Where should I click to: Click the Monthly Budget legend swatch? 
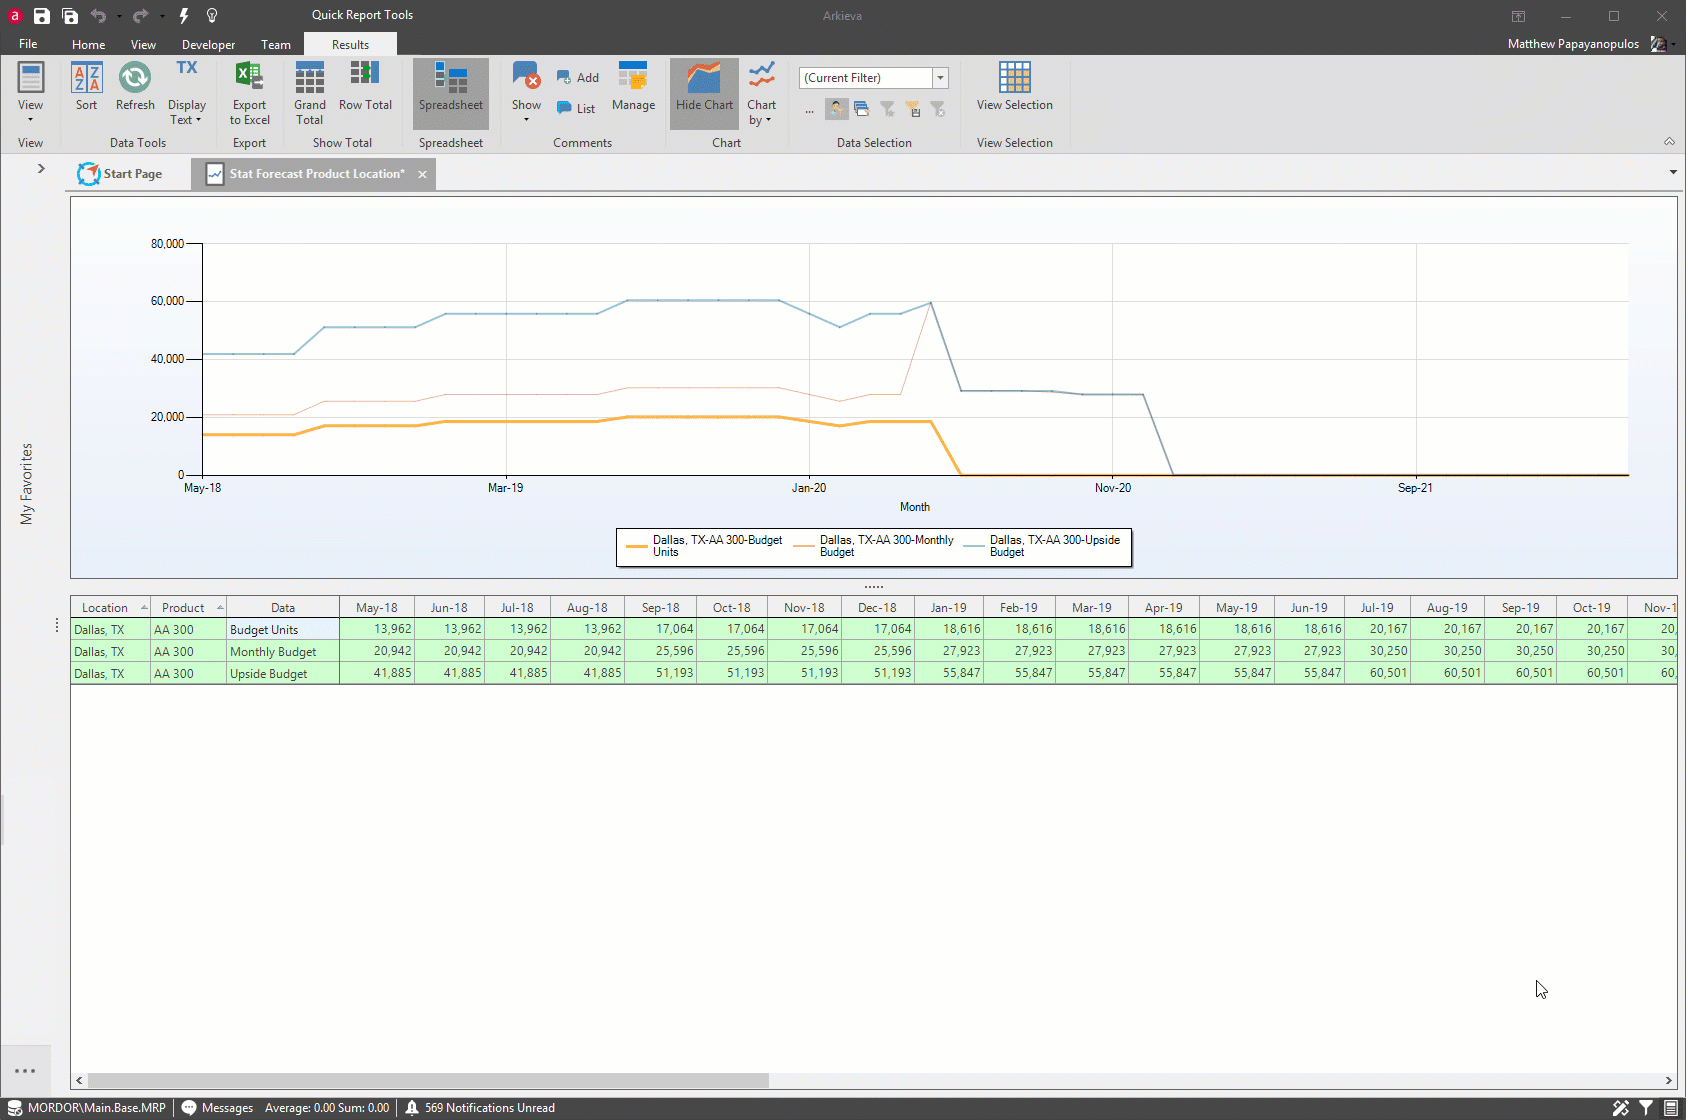point(803,546)
